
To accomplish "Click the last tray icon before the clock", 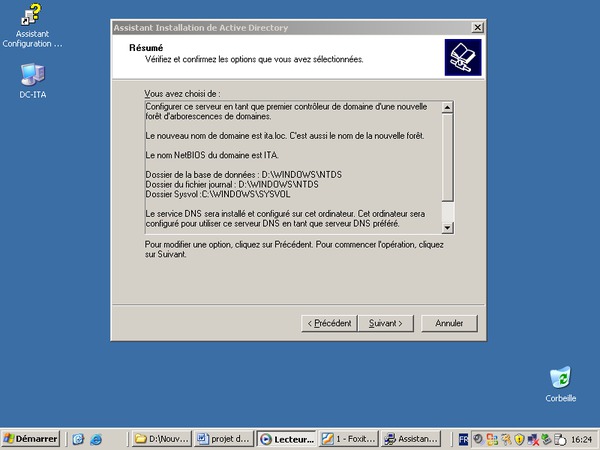I will point(560,439).
